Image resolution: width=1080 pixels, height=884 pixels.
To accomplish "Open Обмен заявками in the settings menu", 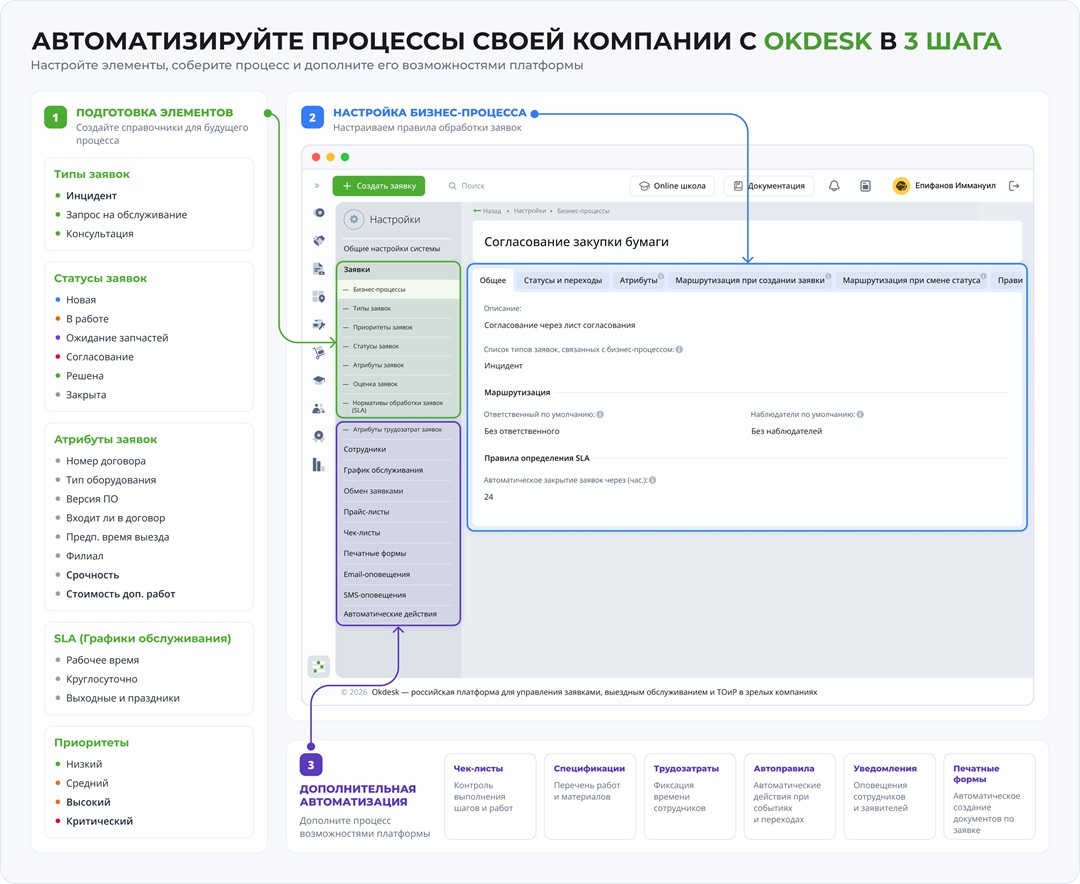I will click(x=398, y=491).
